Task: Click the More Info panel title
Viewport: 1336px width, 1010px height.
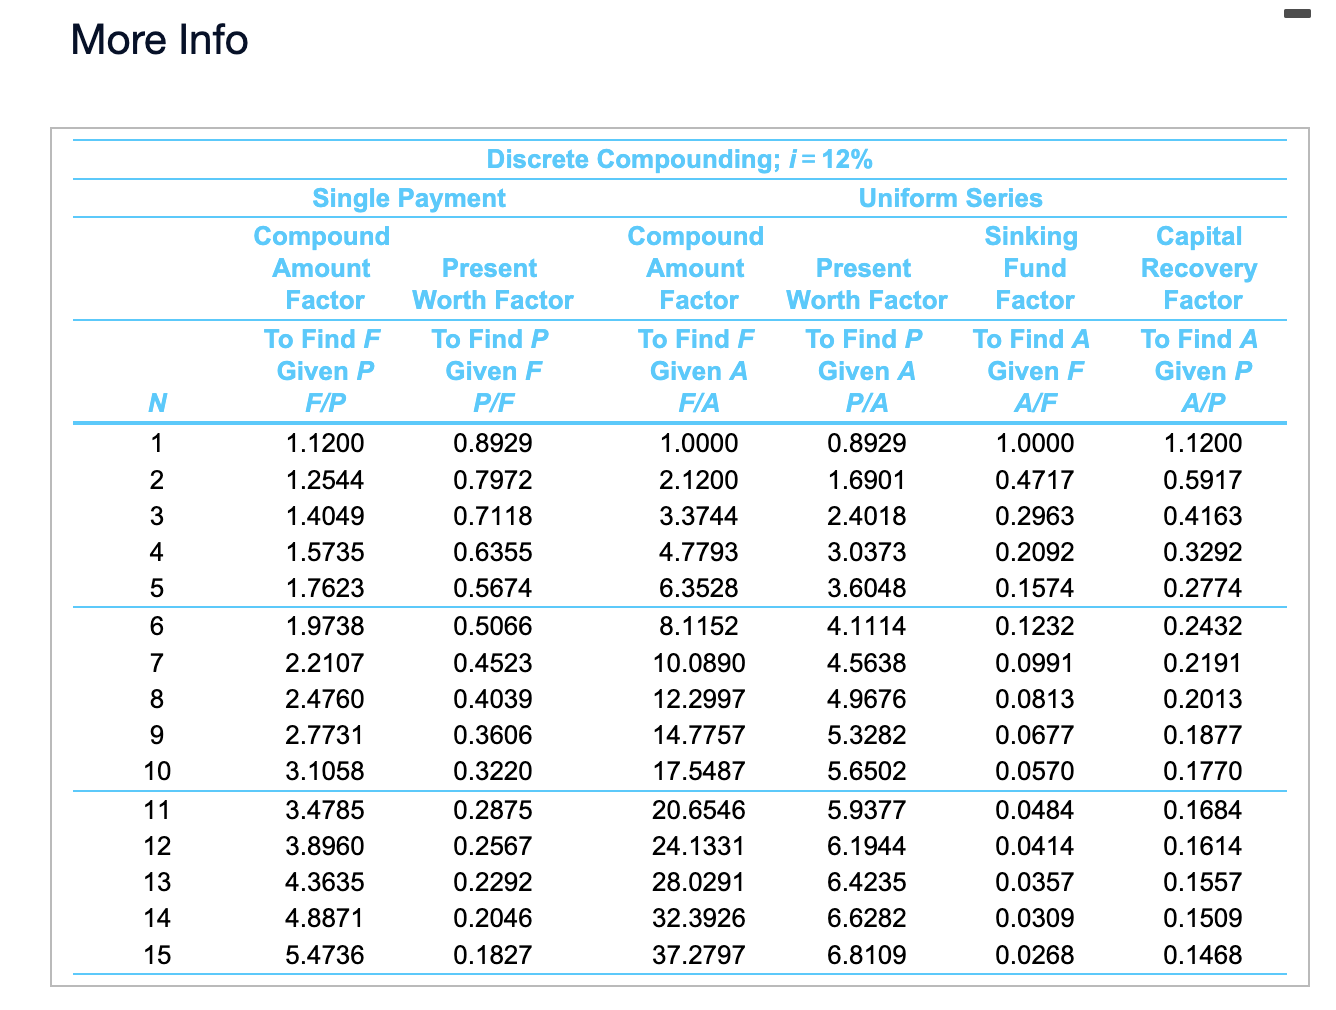Action: click(158, 39)
